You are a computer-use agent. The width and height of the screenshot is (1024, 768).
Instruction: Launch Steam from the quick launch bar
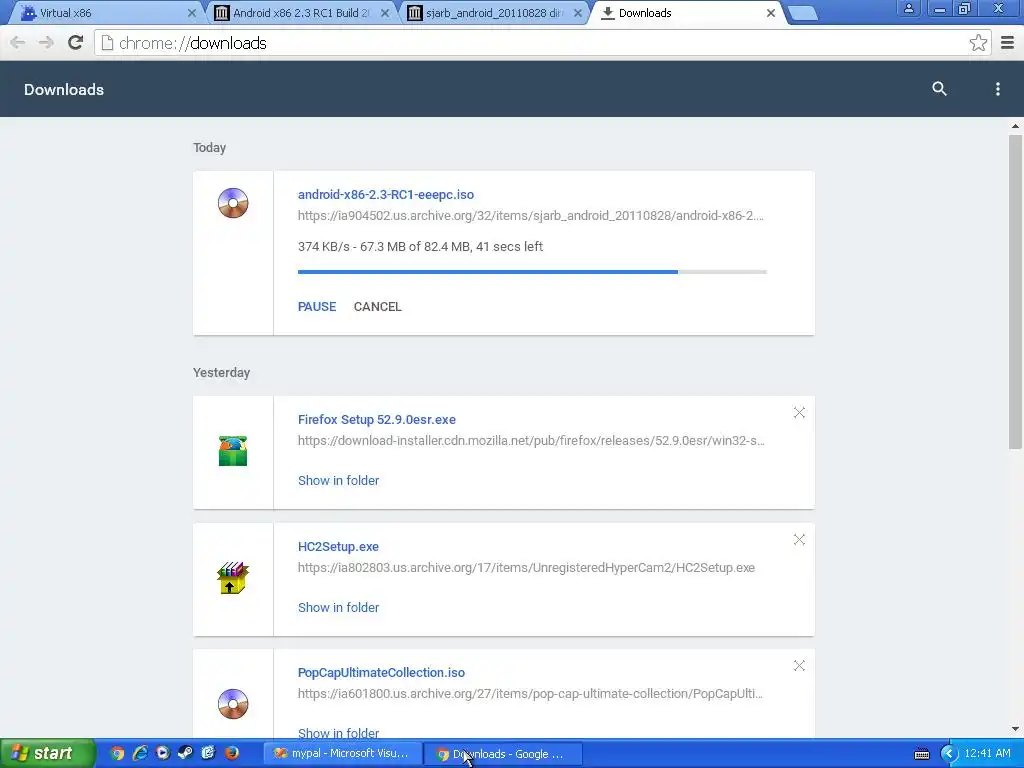(x=185, y=754)
